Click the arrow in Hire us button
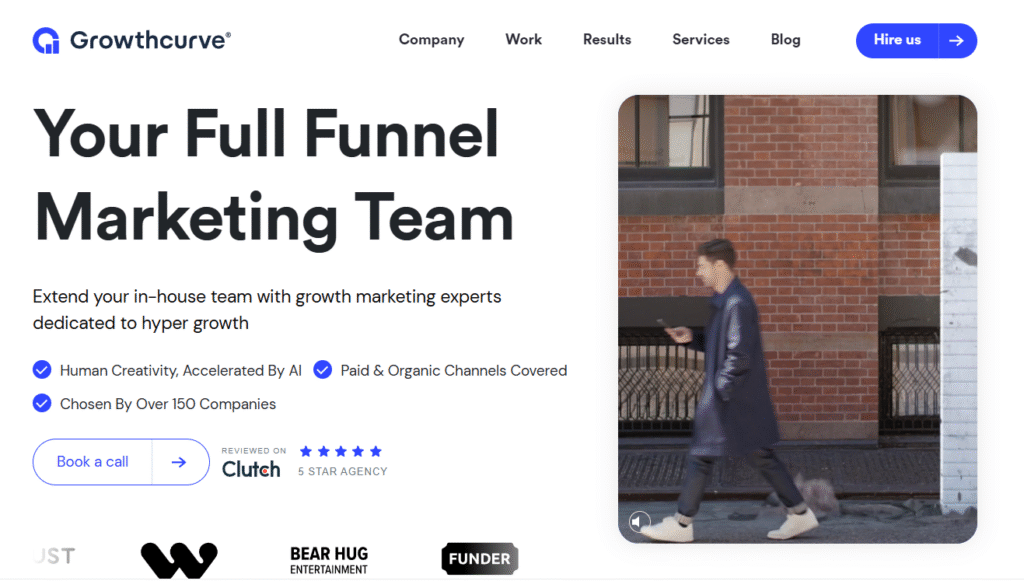 coord(956,40)
